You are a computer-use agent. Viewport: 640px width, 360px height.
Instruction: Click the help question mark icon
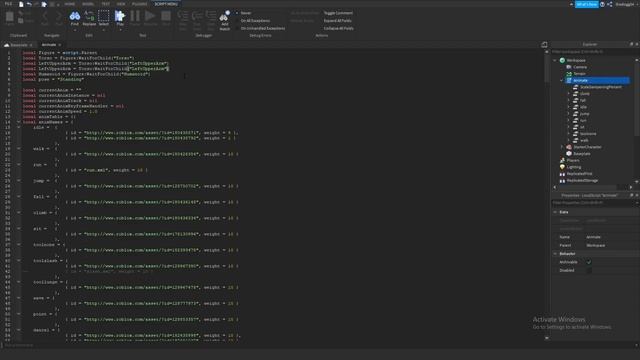(602, 4)
